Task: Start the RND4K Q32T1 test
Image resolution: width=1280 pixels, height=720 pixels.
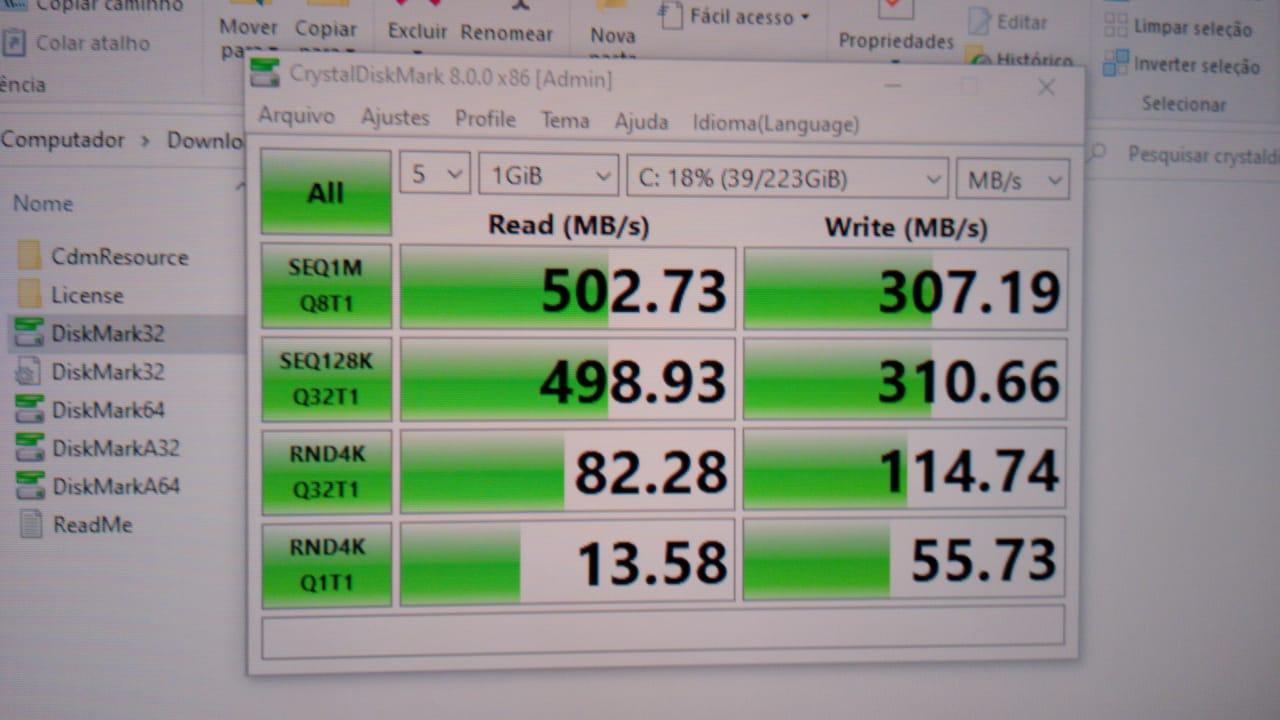Action: pyautogui.click(x=326, y=472)
